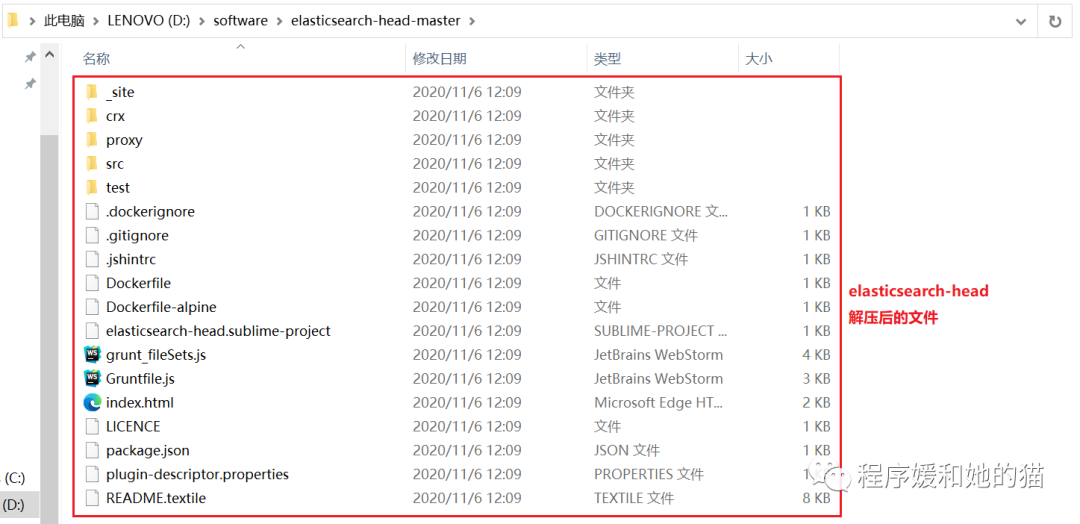Select the LICENCE file icon
This screenshot has height=524, width=1080.
[92, 426]
